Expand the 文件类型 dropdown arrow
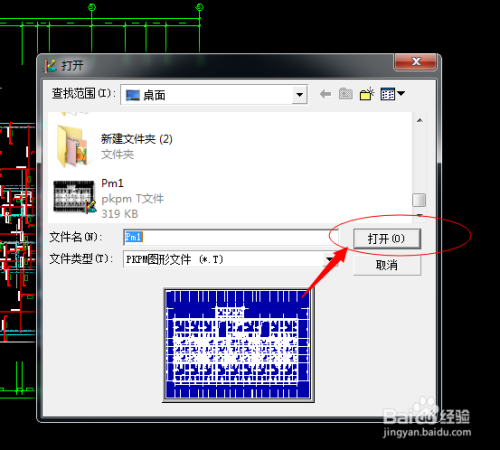Image resolution: width=500 pixels, height=450 pixels. click(329, 259)
